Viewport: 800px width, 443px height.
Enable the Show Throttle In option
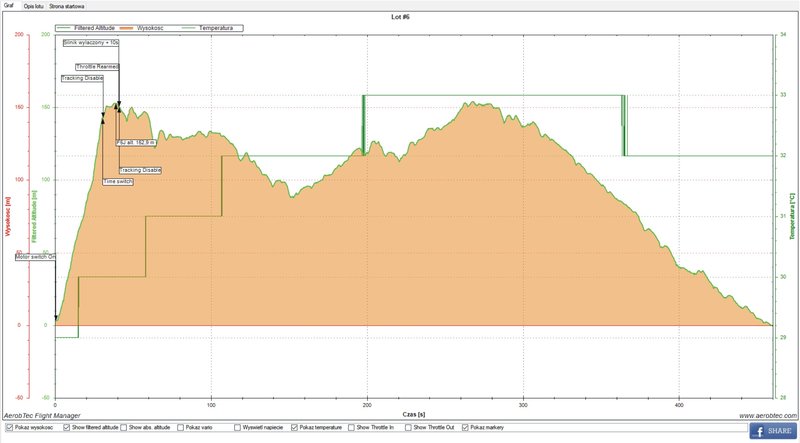(351, 427)
